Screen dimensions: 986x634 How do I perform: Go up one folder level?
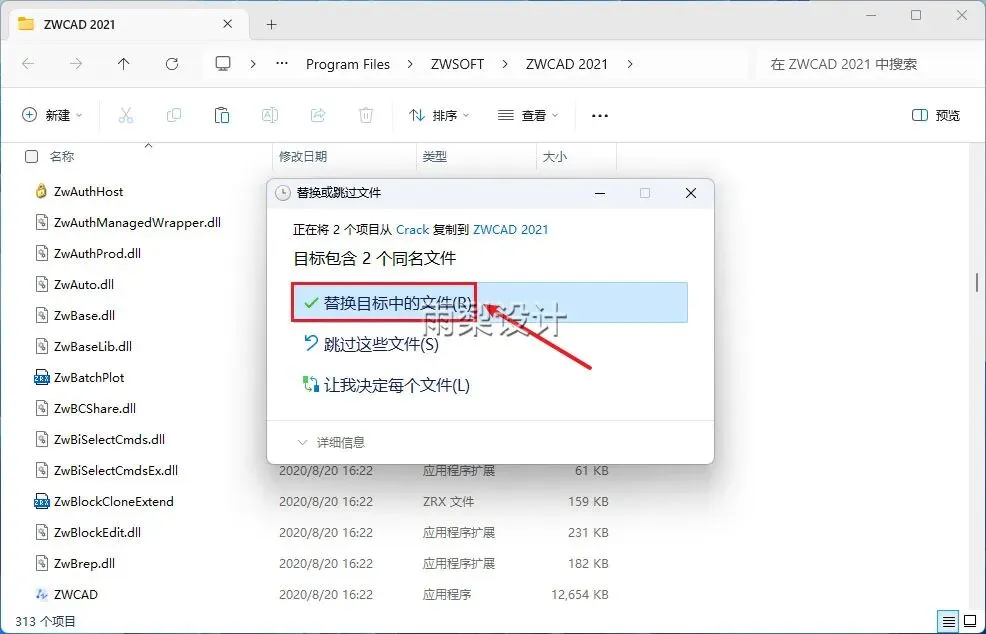point(123,64)
